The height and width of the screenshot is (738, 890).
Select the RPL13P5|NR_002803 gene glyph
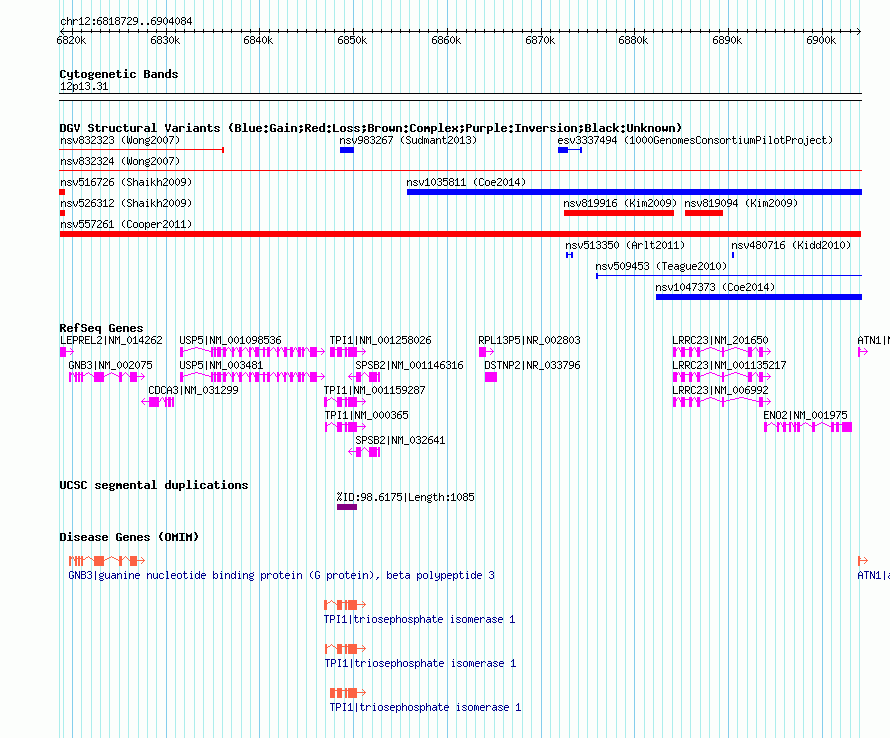pyautogui.click(x=486, y=352)
